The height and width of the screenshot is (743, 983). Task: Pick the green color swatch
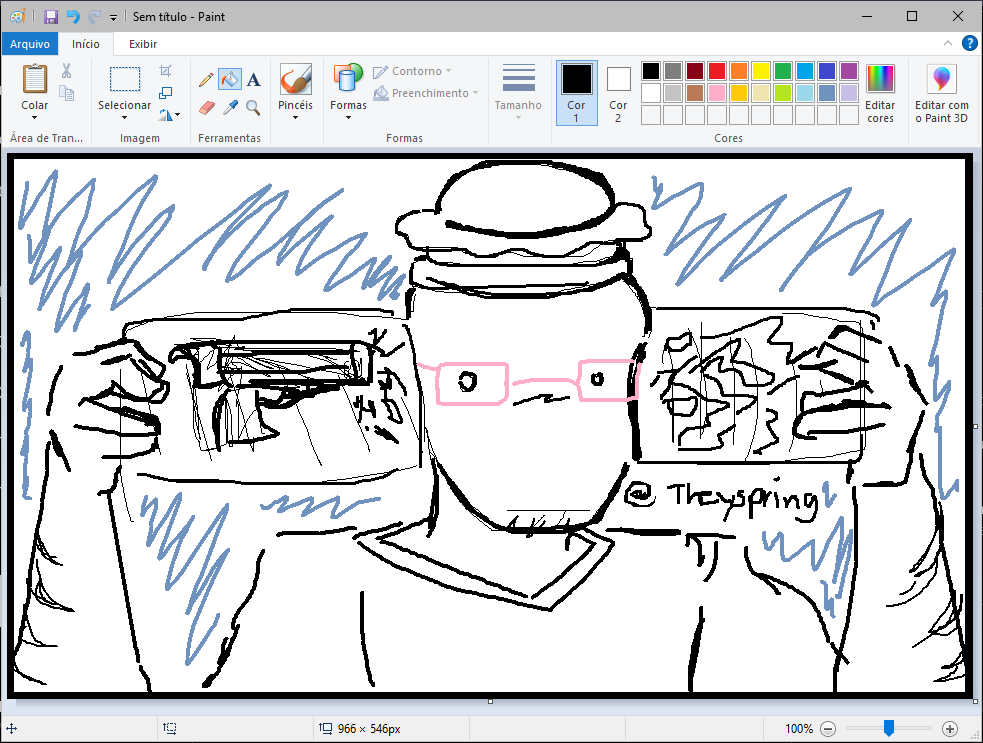tap(782, 71)
